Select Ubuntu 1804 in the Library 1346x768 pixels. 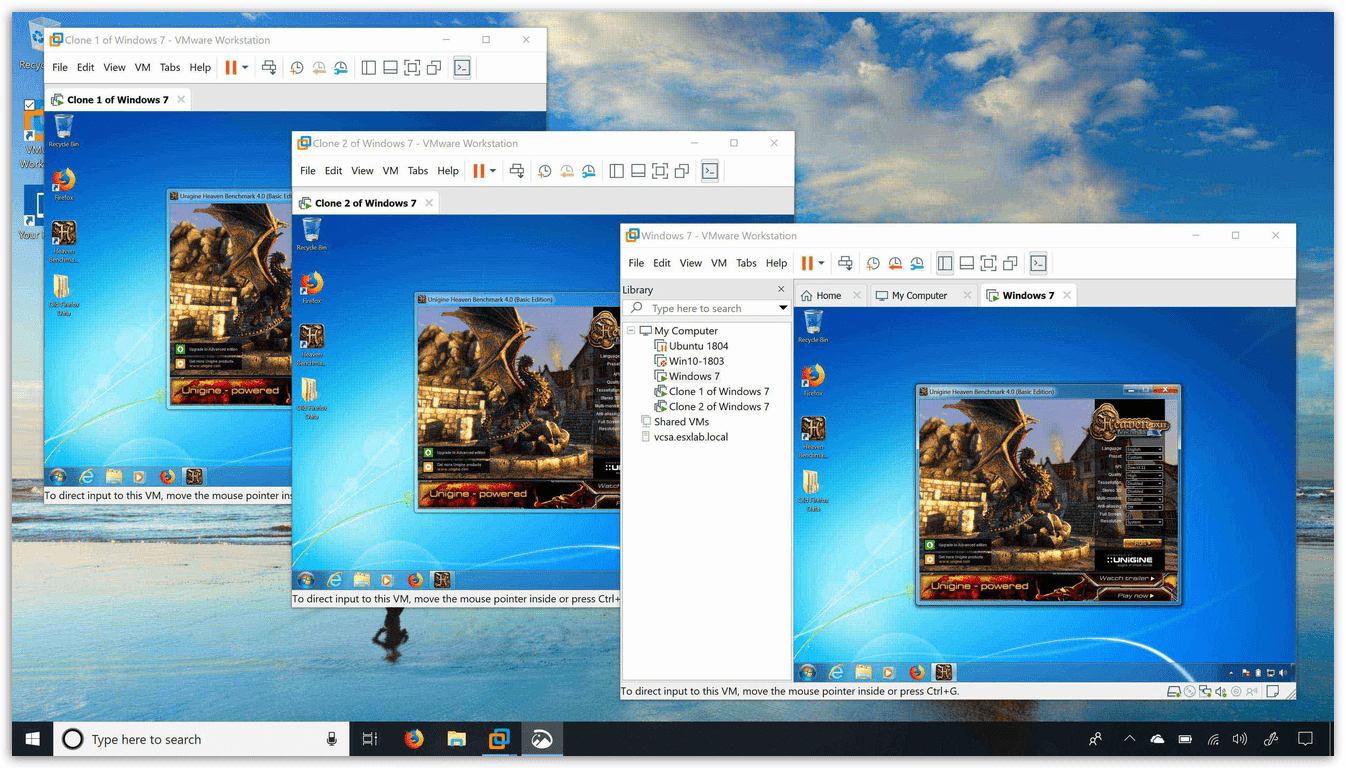pos(698,346)
